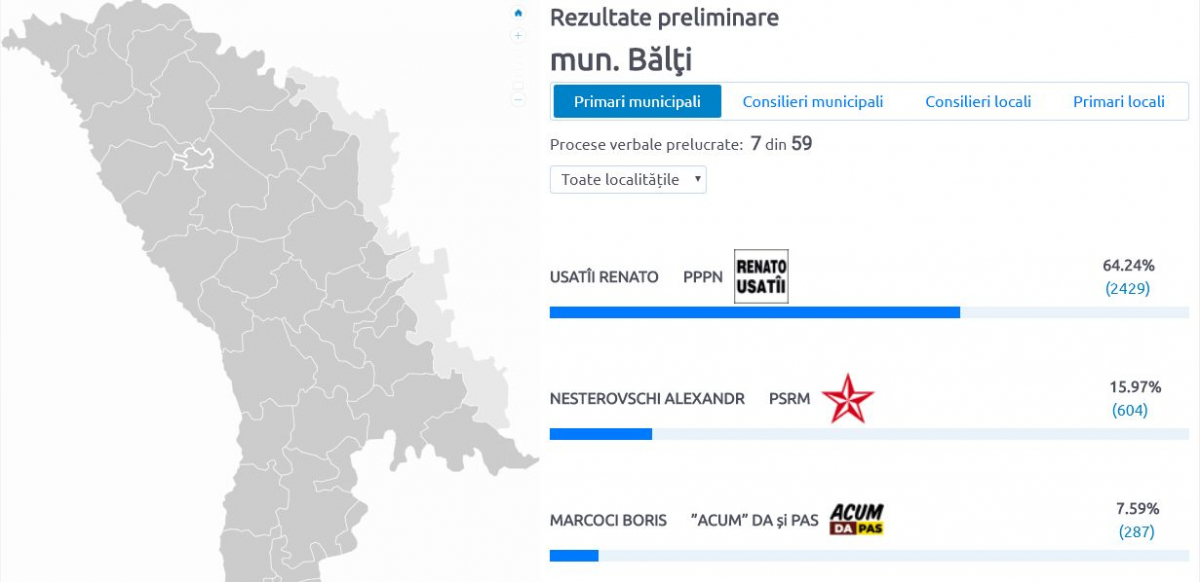Click the Renato Usatîi party logo

tap(762, 276)
